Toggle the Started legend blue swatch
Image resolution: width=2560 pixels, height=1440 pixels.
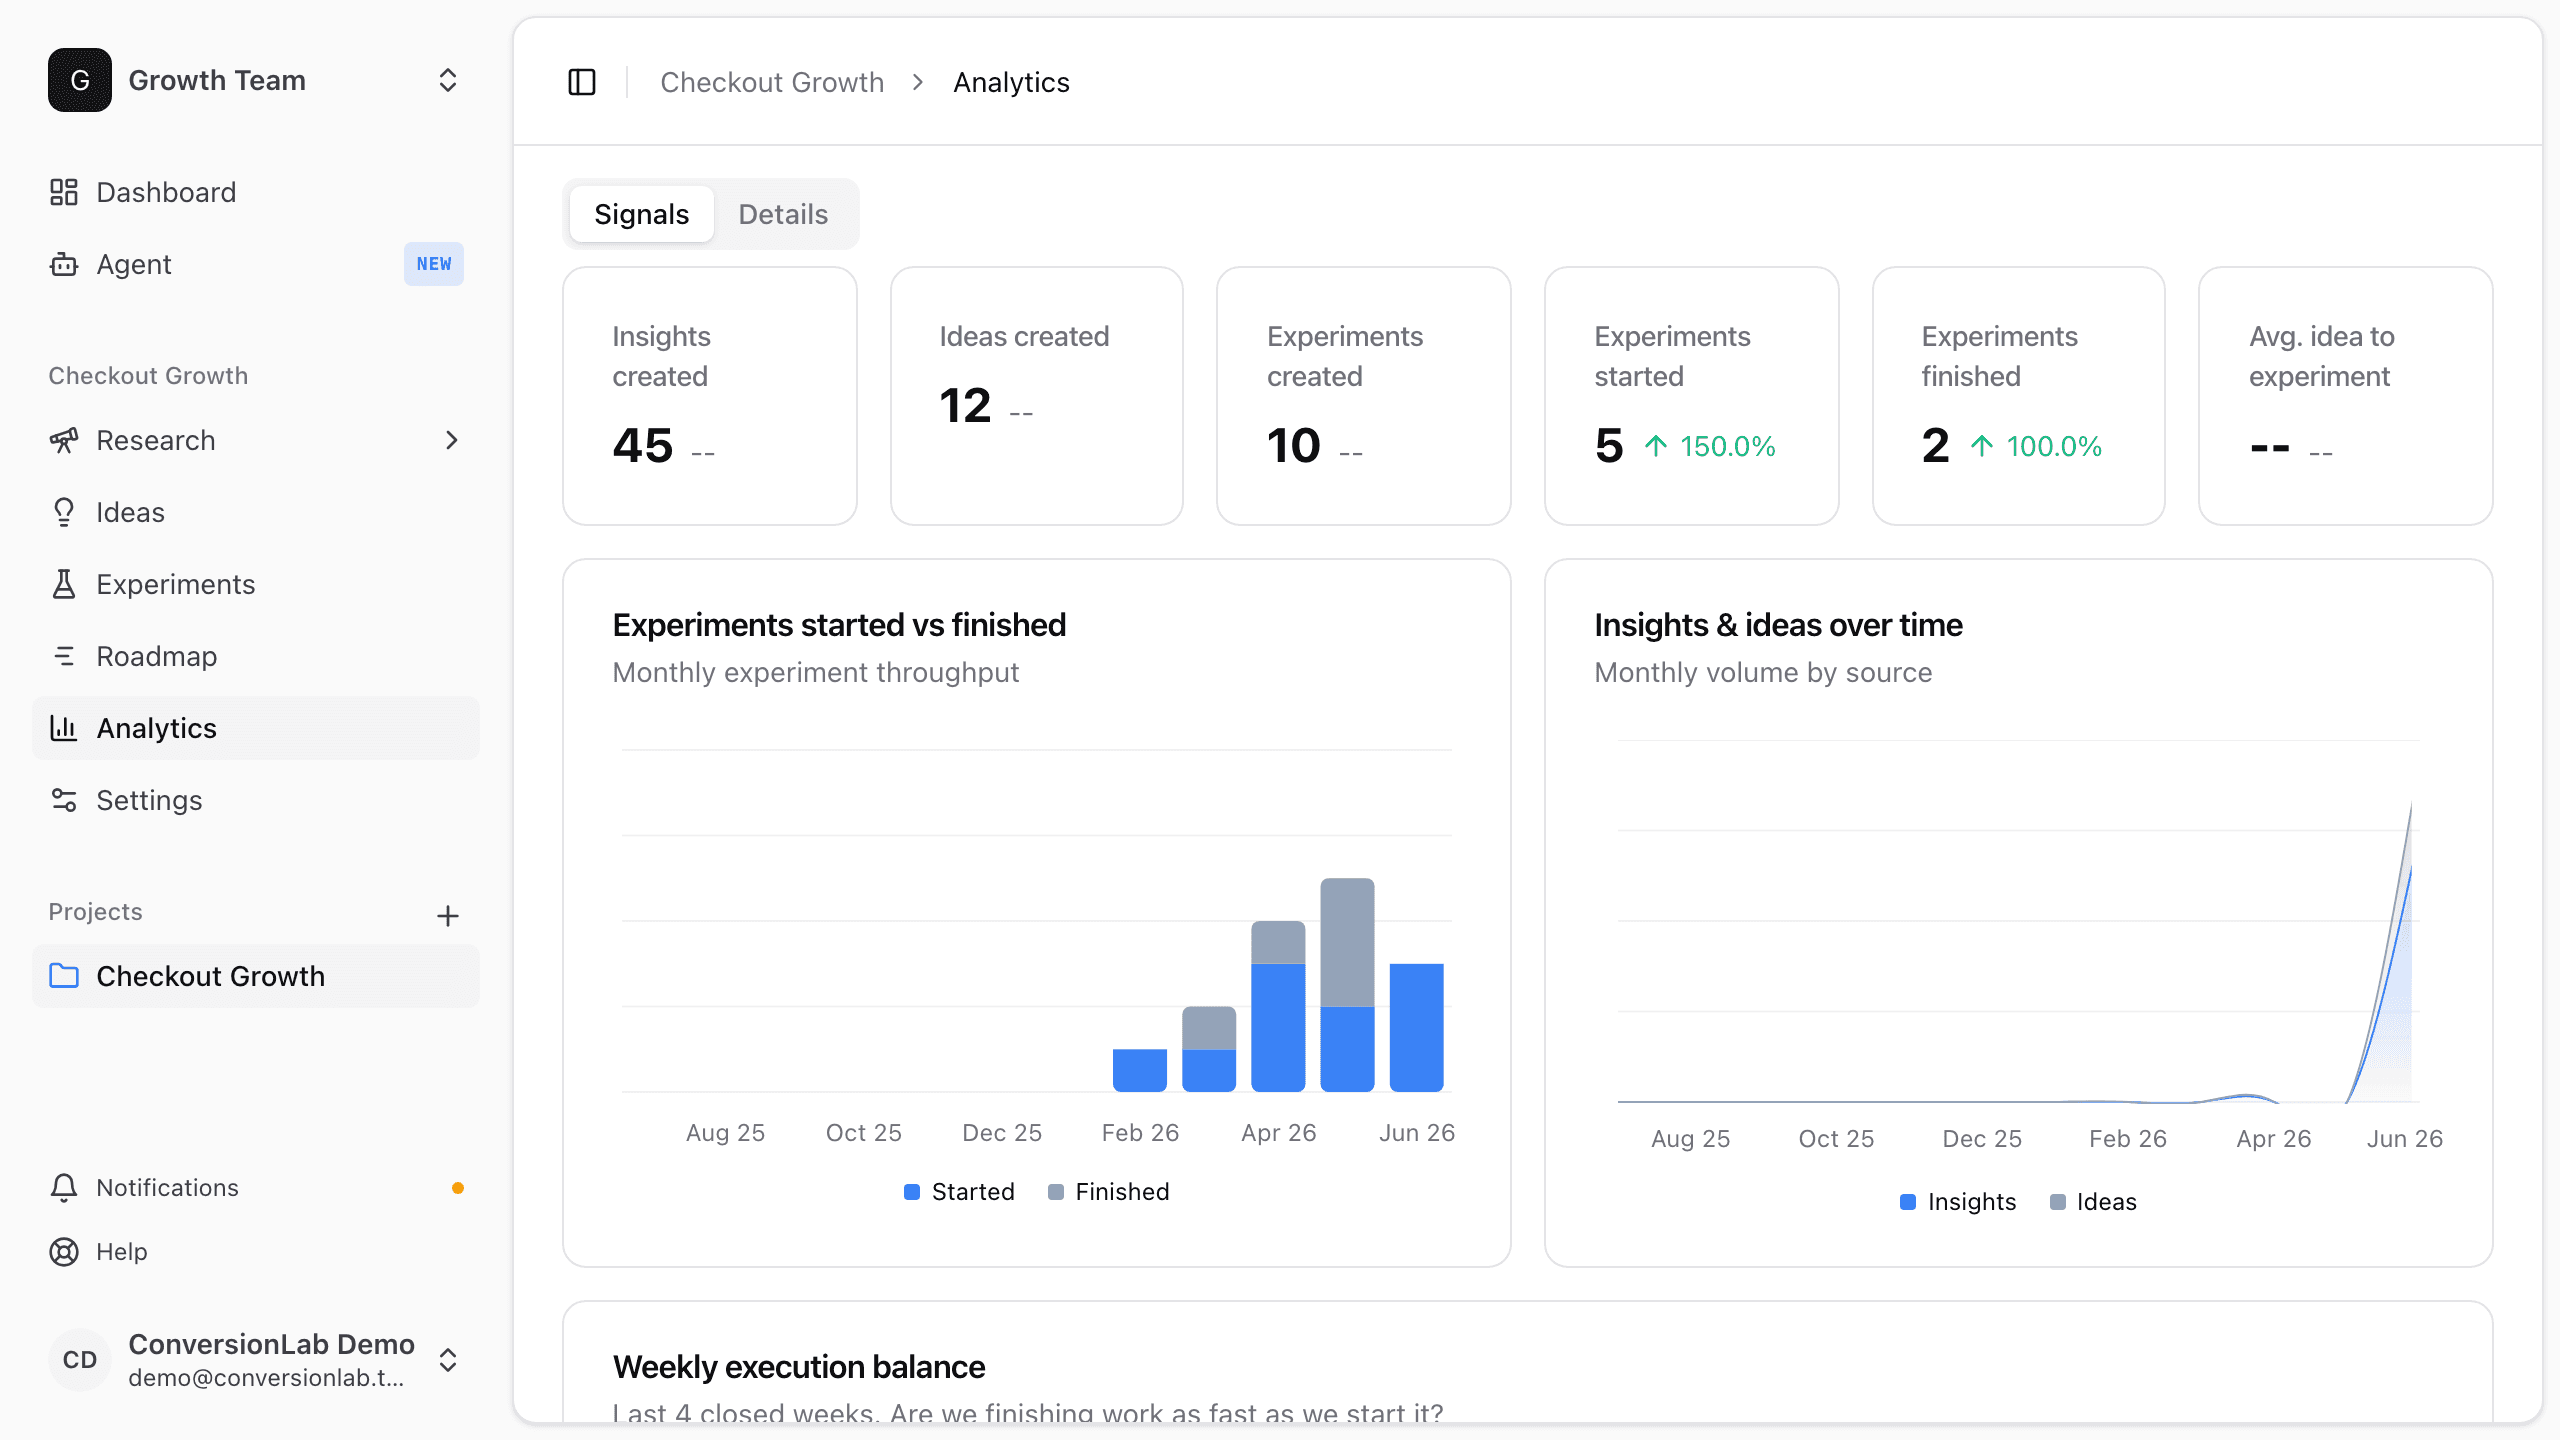[912, 1192]
